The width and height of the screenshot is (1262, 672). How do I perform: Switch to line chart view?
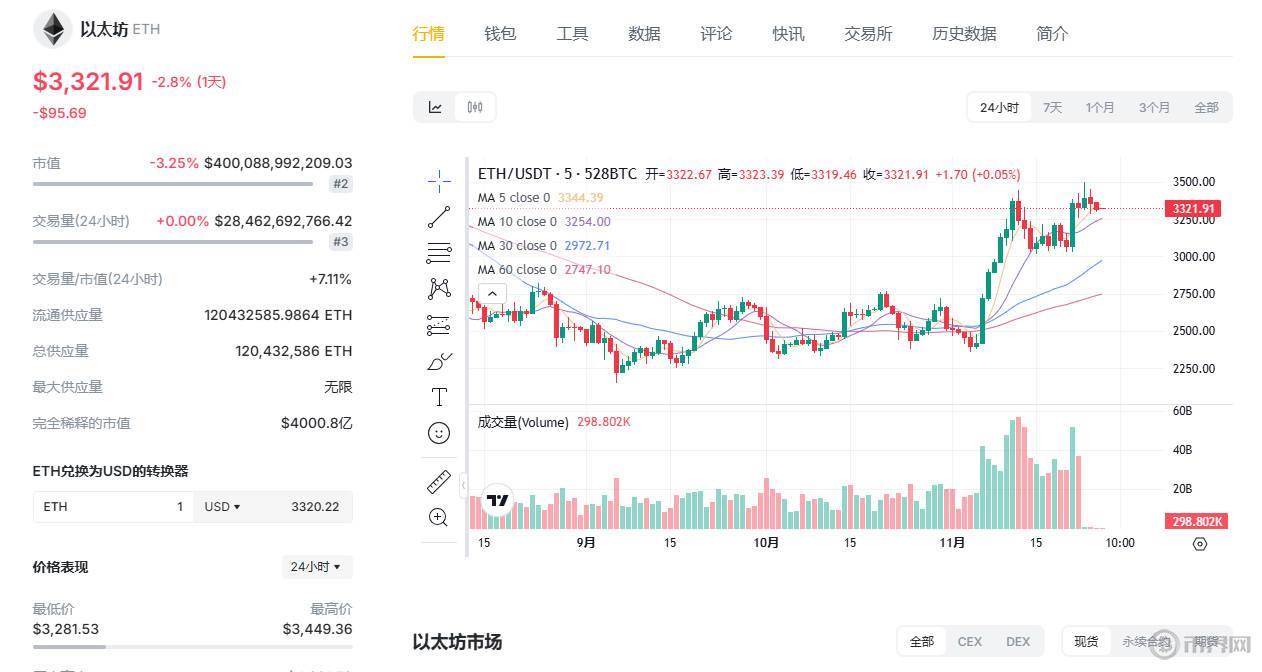point(436,107)
